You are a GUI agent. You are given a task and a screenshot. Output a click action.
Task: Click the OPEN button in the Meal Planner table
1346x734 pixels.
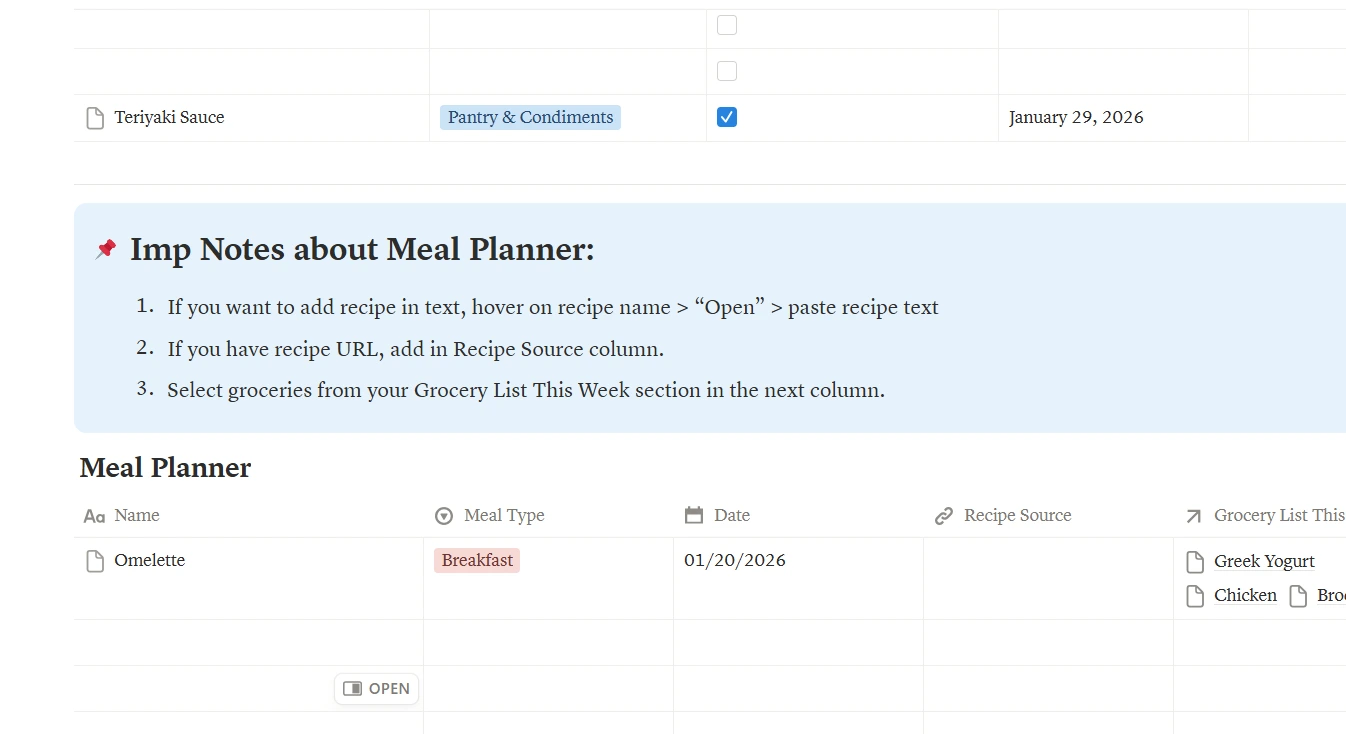tap(376, 688)
